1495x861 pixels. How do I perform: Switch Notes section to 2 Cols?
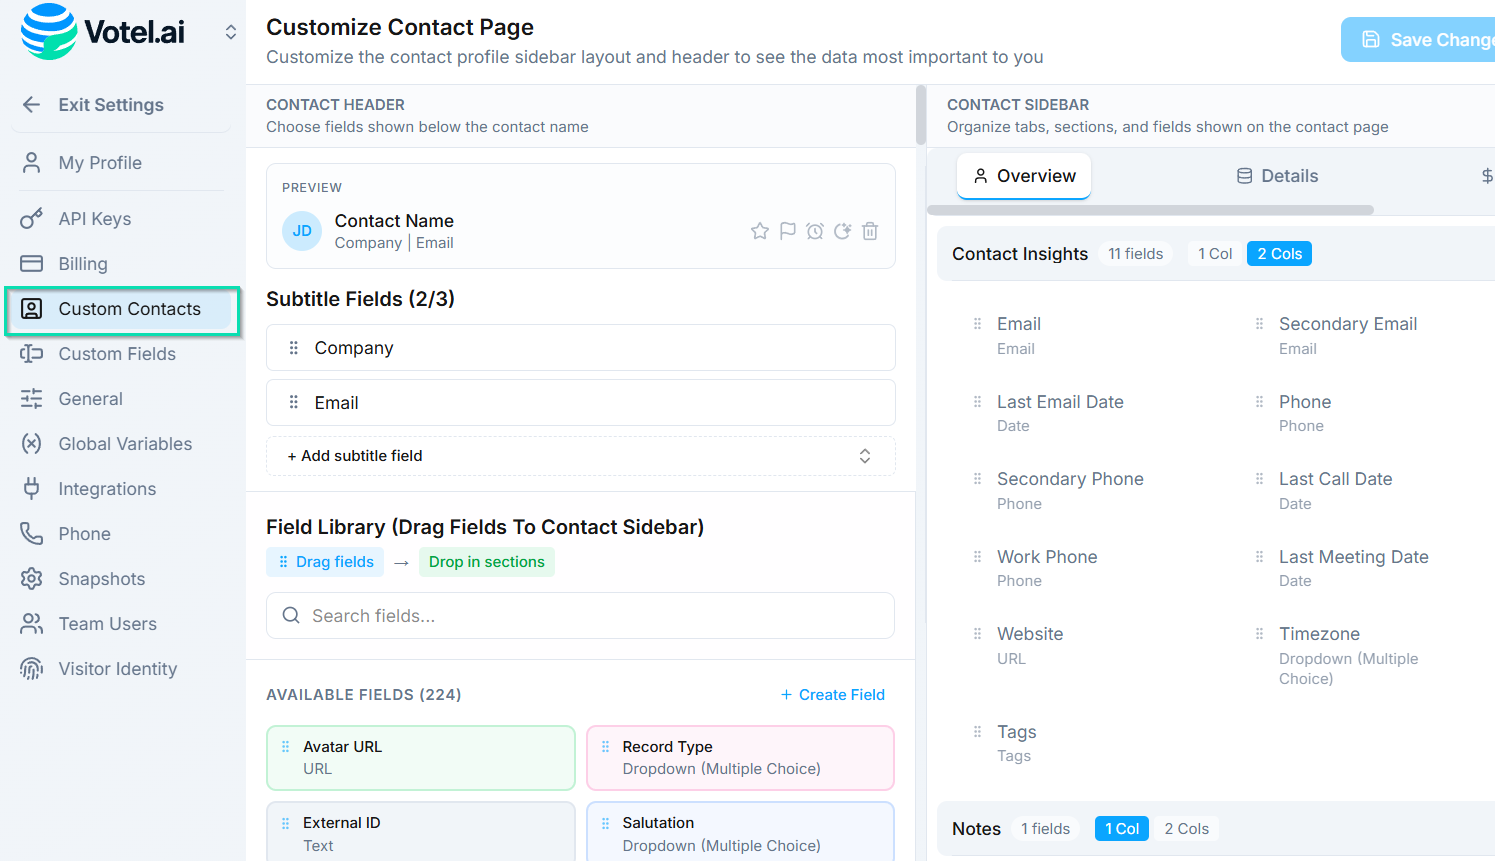point(1186,829)
